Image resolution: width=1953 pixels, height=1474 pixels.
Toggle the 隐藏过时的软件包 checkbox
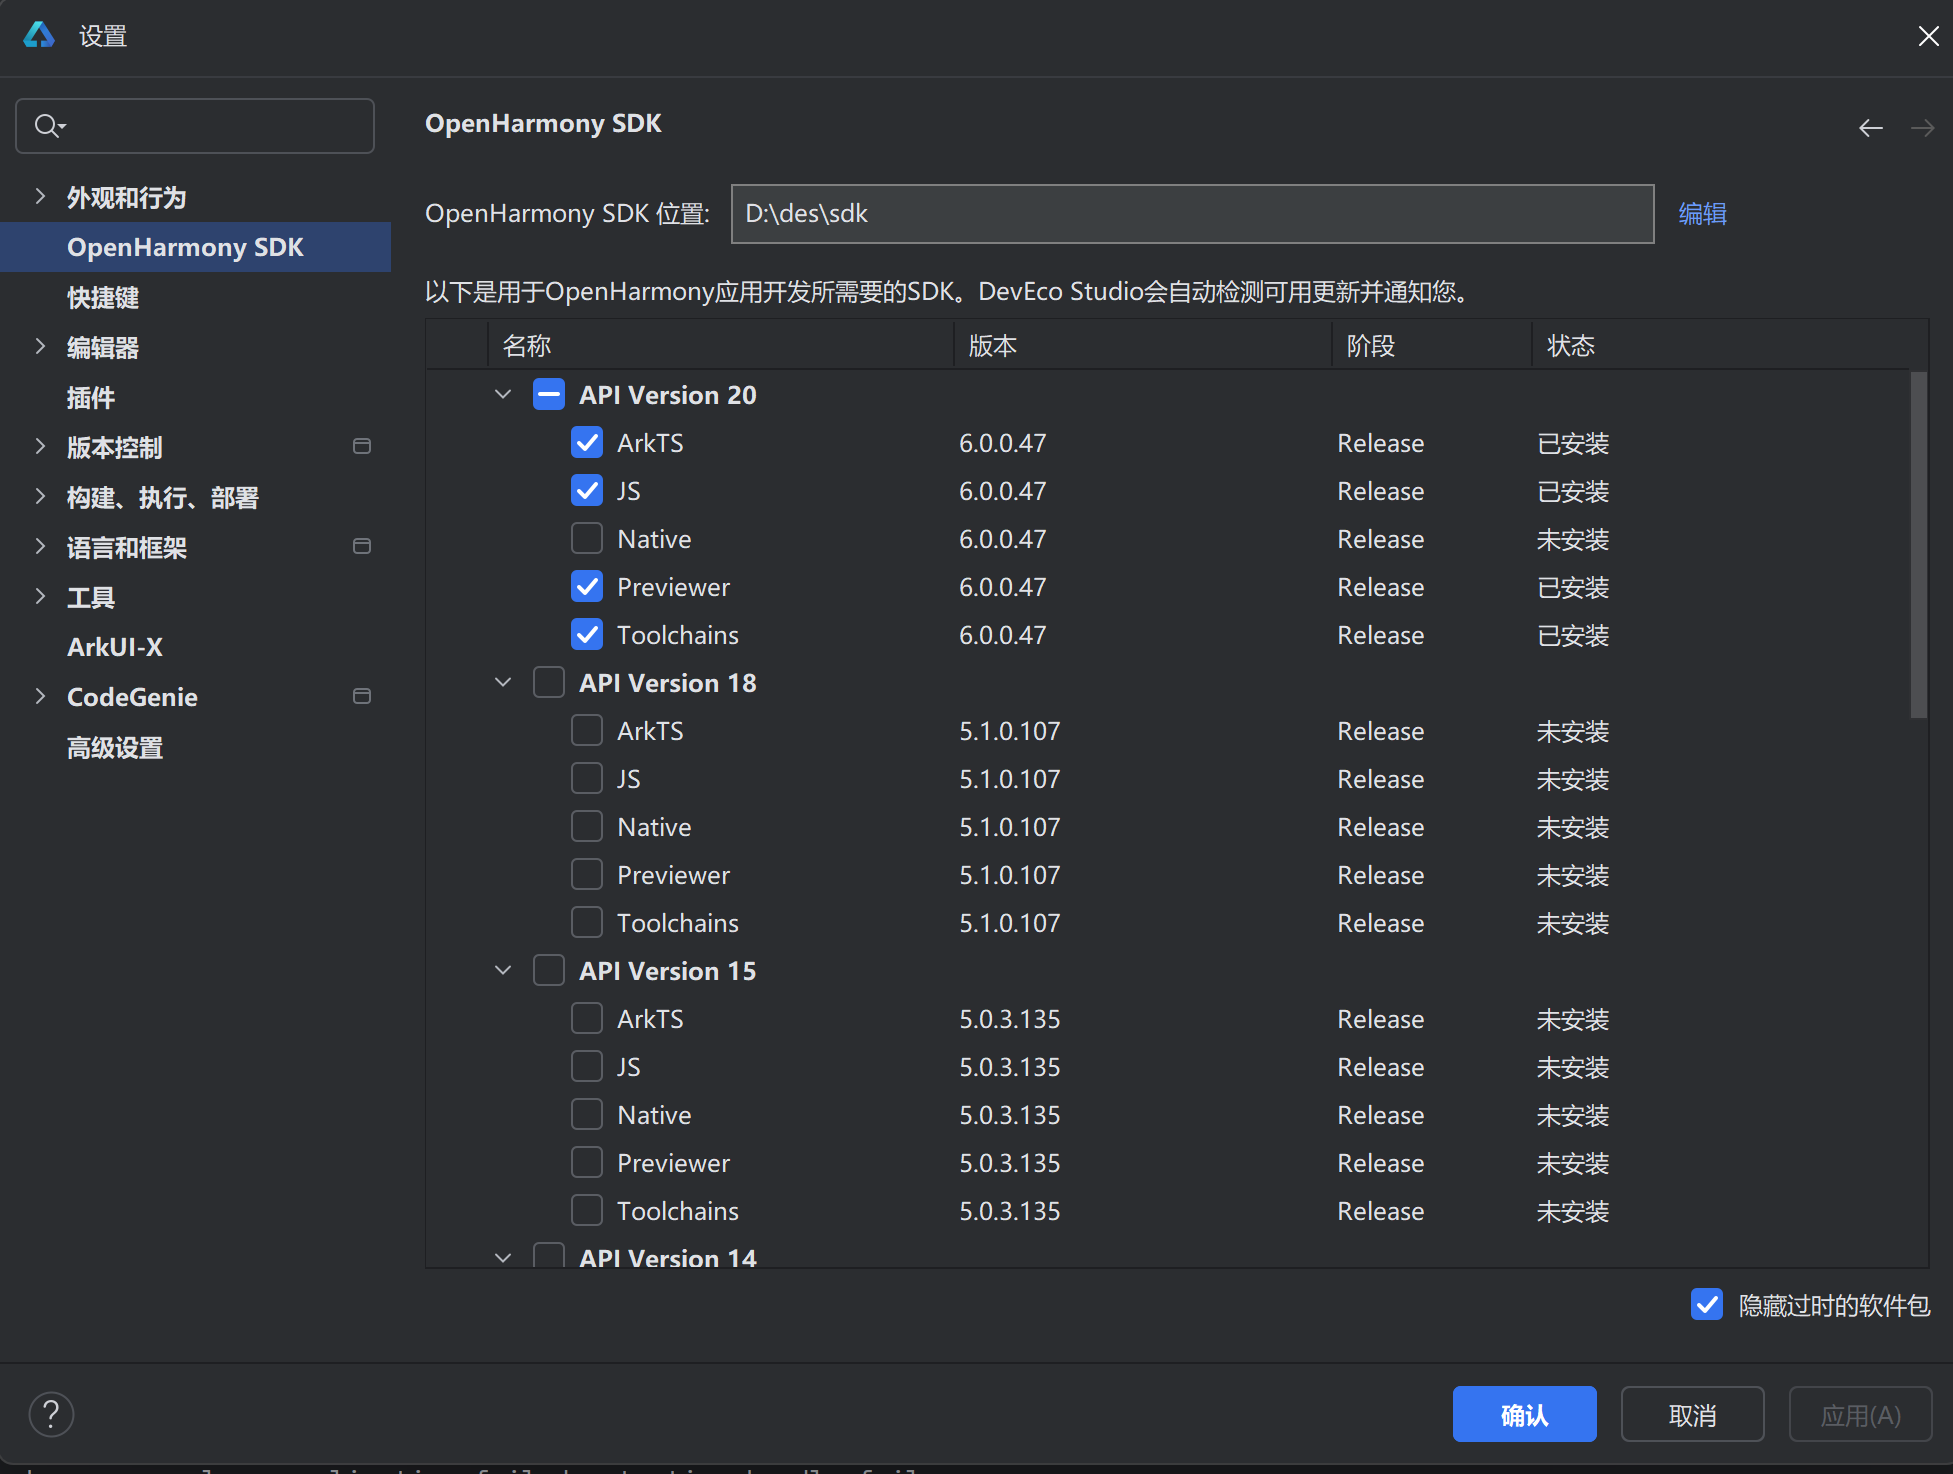pyautogui.click(x=1706, y=1305)
